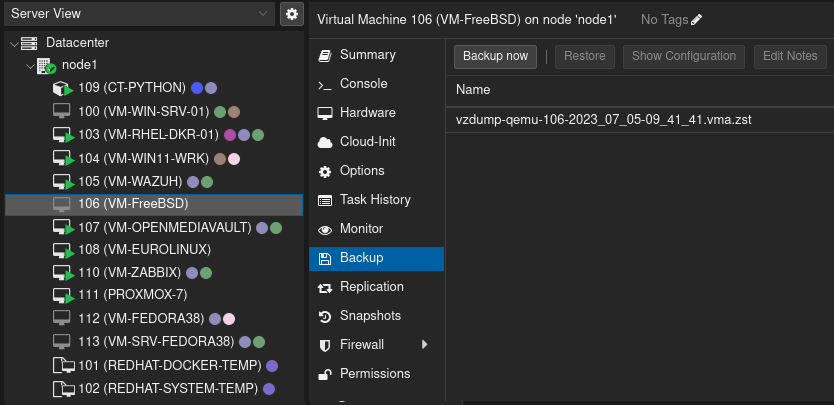Click the stopped VM-WIN-SRV-01 monitor icon
The image size is (834, 405).
pyautogui.click(x=62, y=111)
